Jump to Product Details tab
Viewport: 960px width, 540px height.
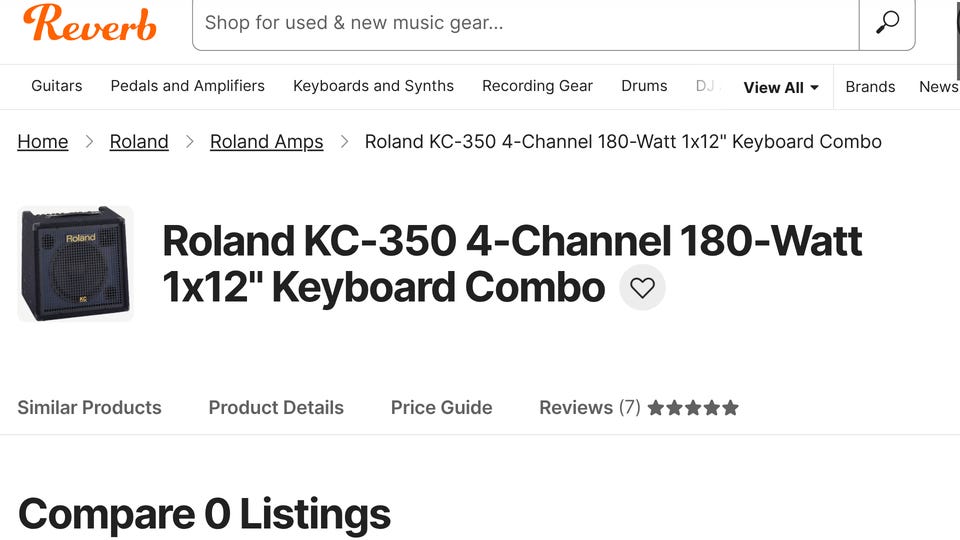pos(276,408)
